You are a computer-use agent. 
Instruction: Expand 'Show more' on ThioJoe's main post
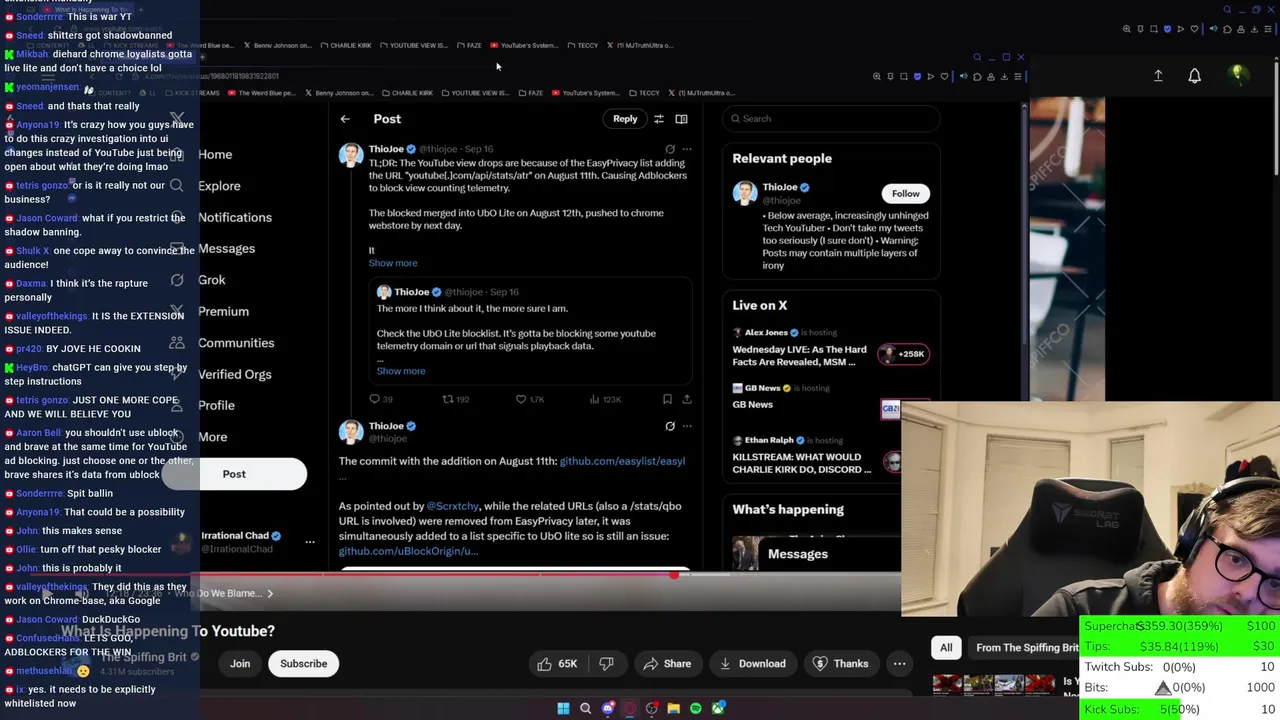pos(393,263)
